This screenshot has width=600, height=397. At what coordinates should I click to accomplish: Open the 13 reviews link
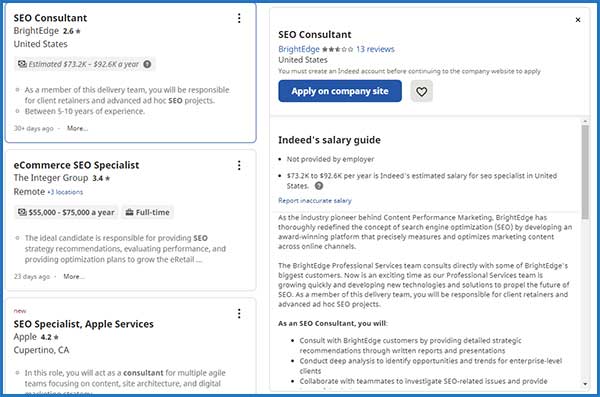pyautogui.click(x=375, y=49)
